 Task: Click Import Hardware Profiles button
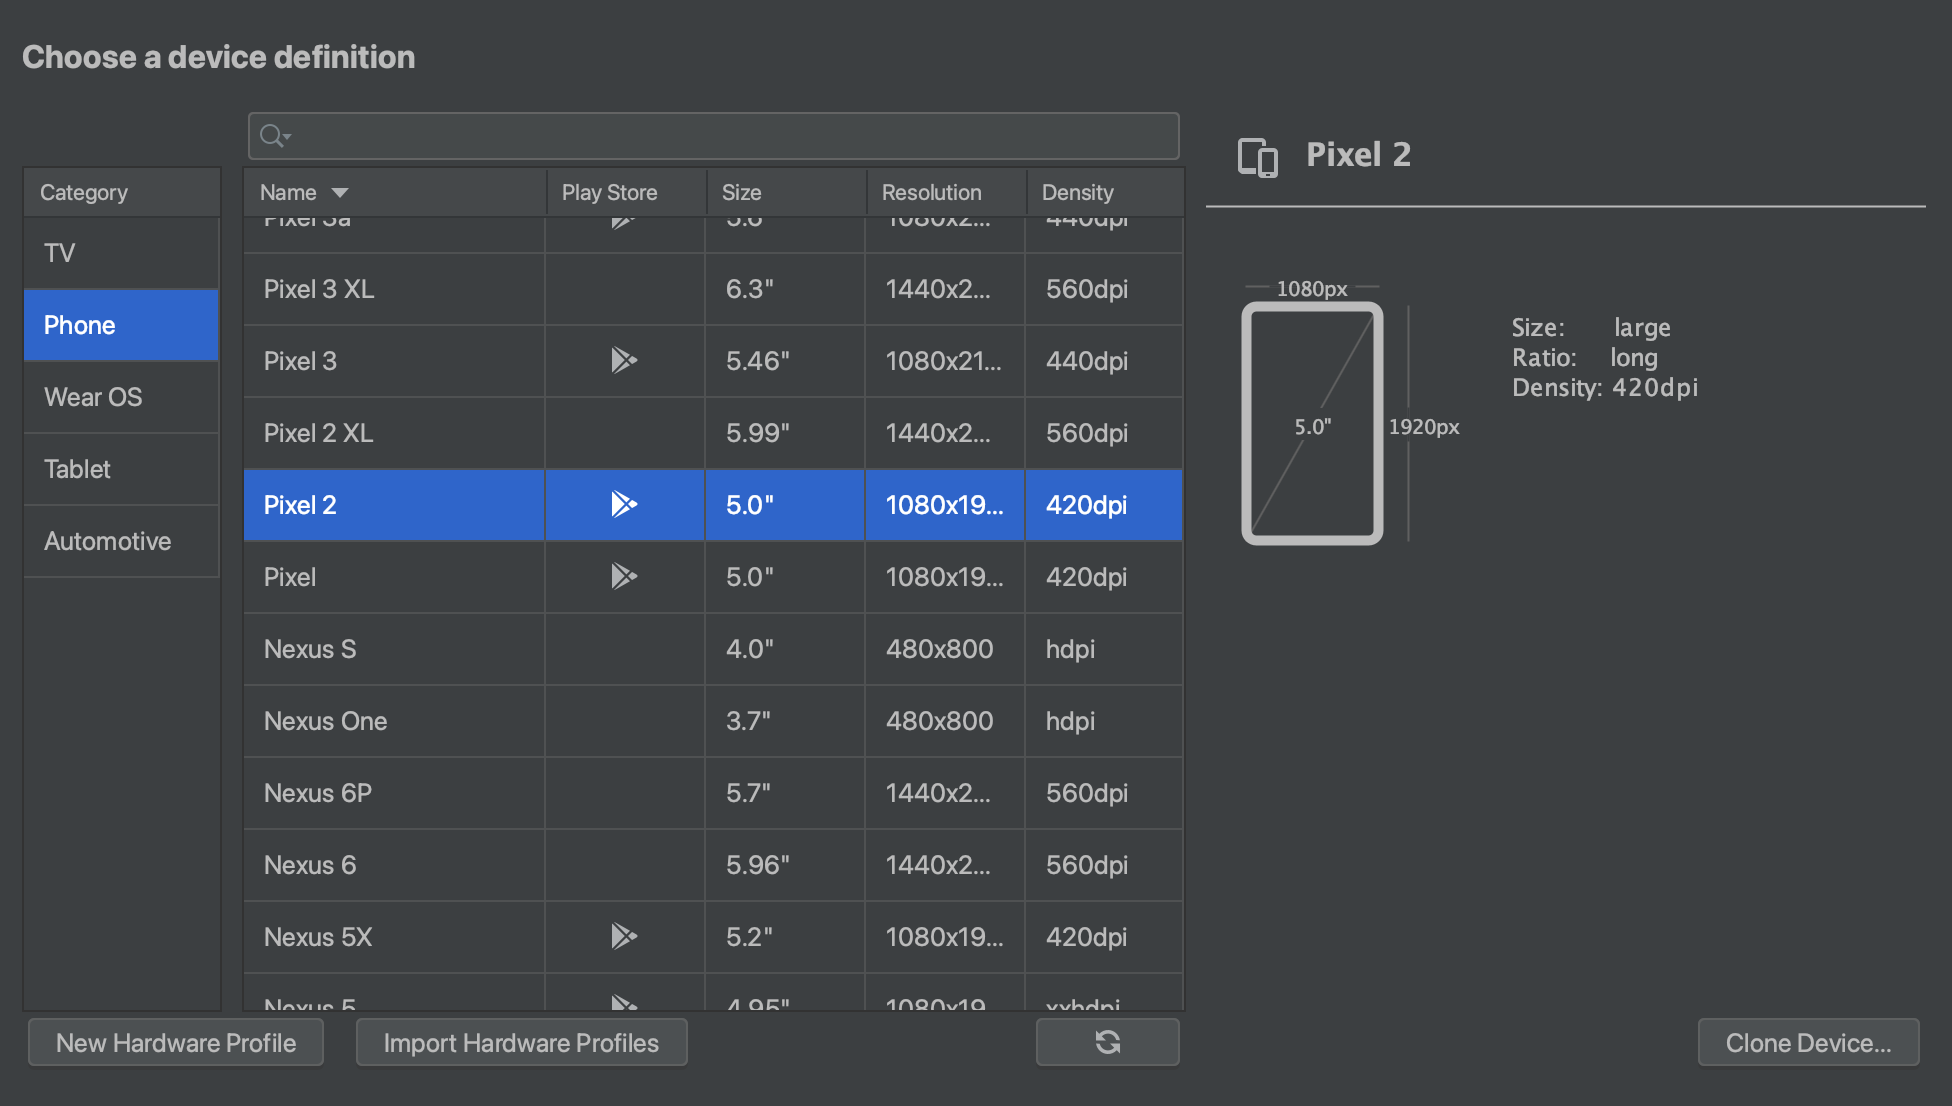[x=521, y=1042]
